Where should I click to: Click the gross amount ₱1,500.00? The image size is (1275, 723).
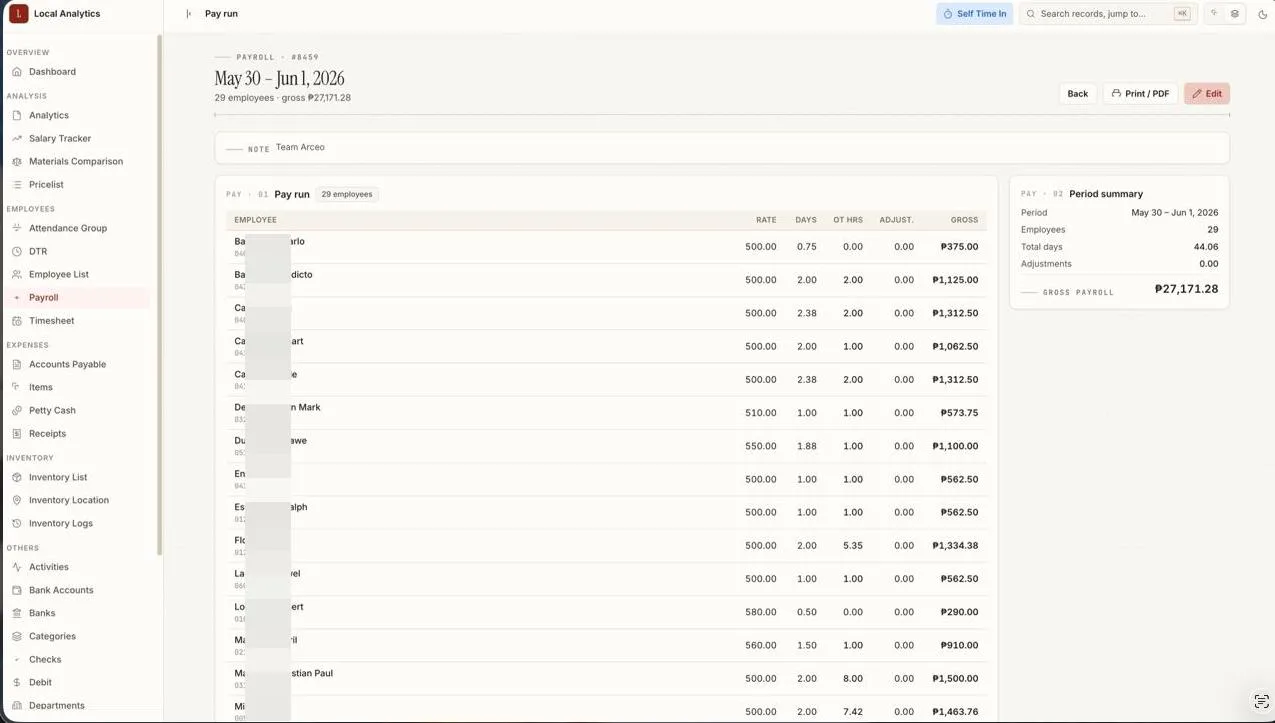955,679
